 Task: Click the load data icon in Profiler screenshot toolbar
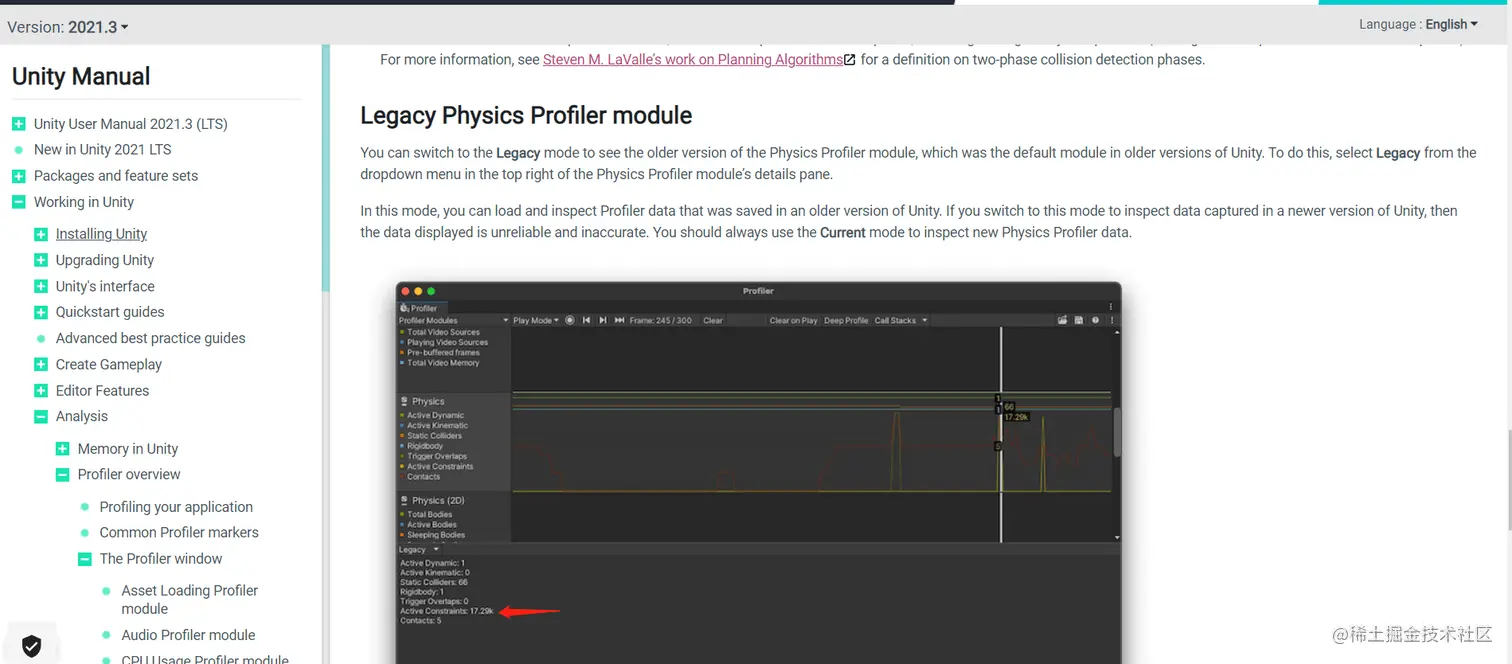[1062, 321]
